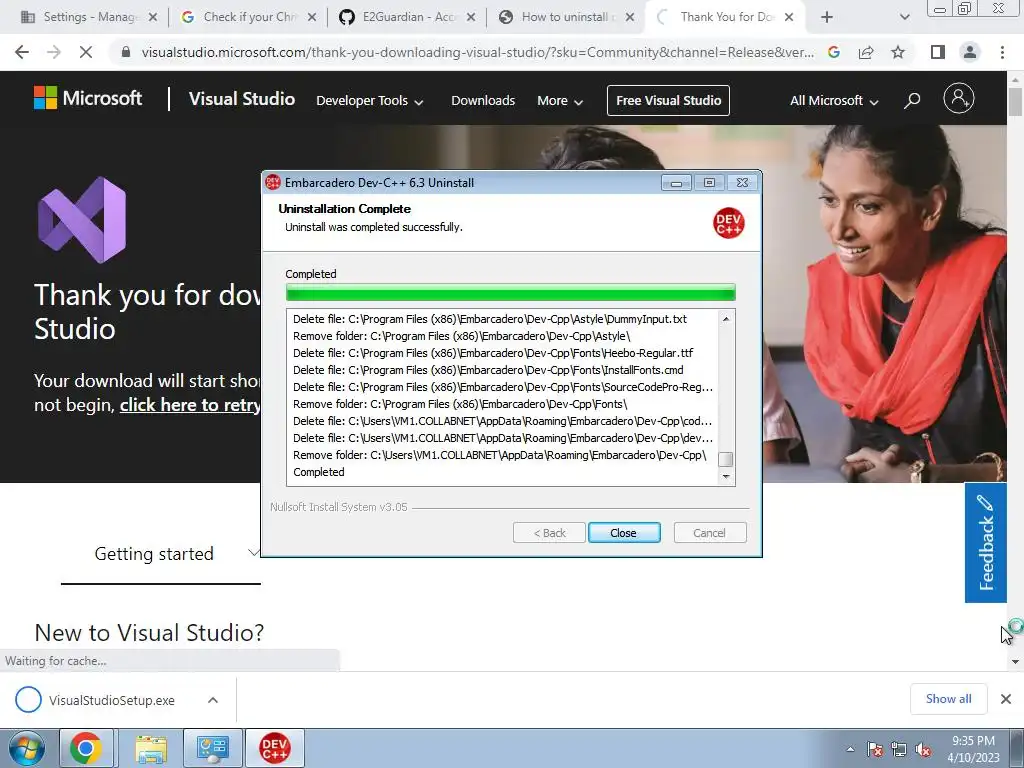Switch to 'Check if your Chr' tab
Screen dimensions: 1024x768
click(248, 17)
